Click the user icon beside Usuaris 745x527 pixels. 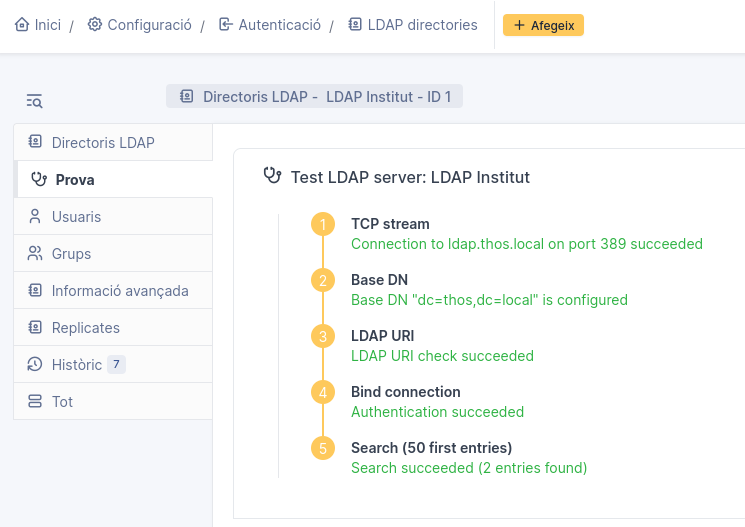pyautogui.click(x=35, y=216)
